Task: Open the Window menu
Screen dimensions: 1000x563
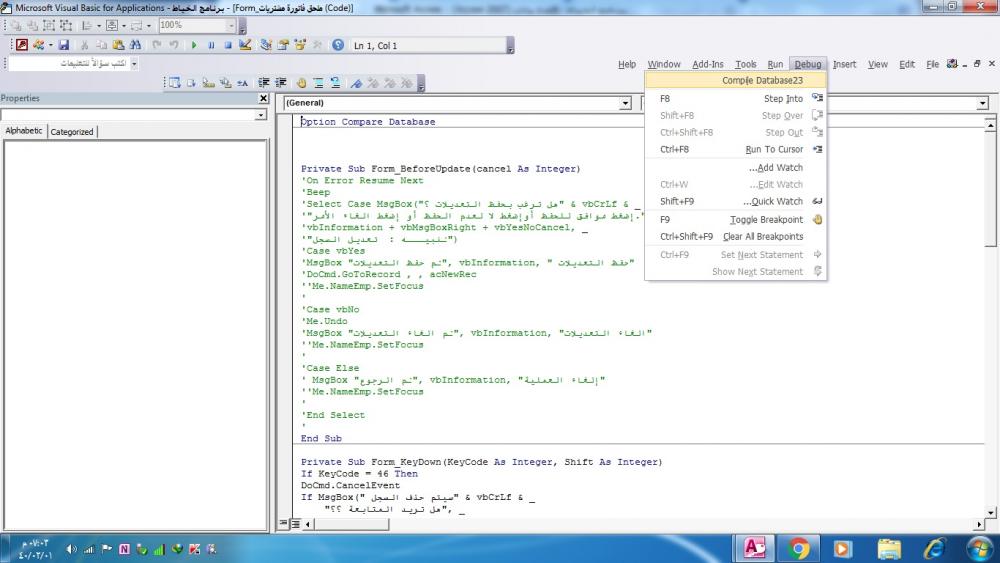Action: click(x=664, y=64)
